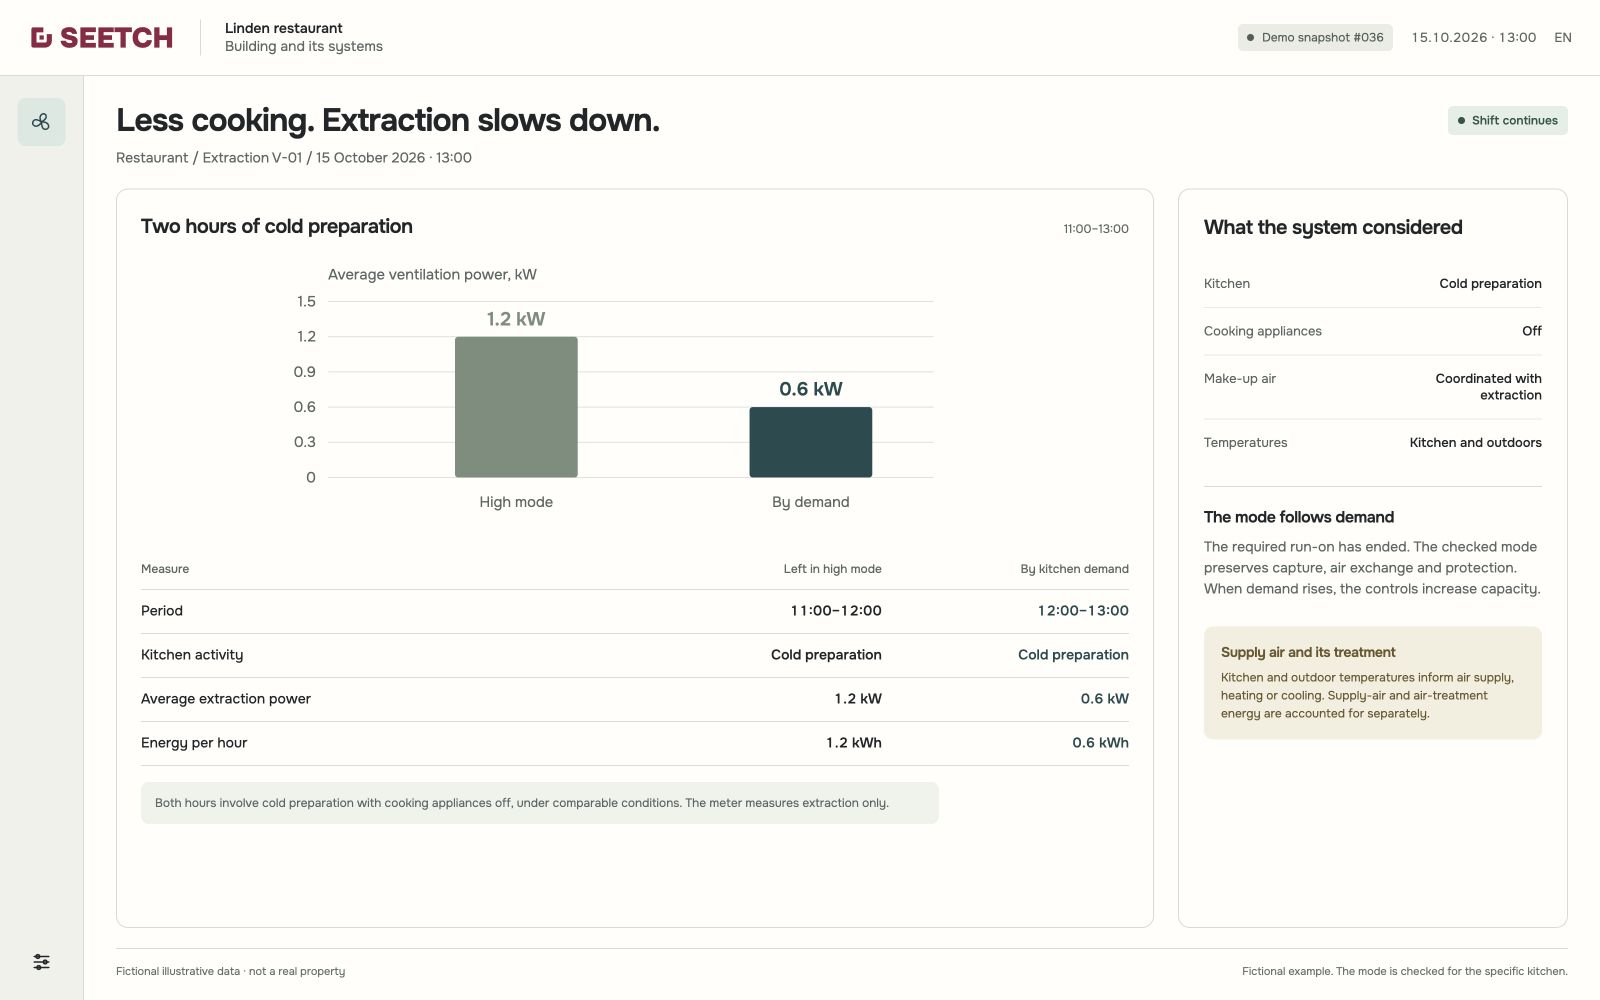Viewport: 1600px width, 1000px height.
Task: Click the Supply air and its treatment note
Action: coord(1373,683)
